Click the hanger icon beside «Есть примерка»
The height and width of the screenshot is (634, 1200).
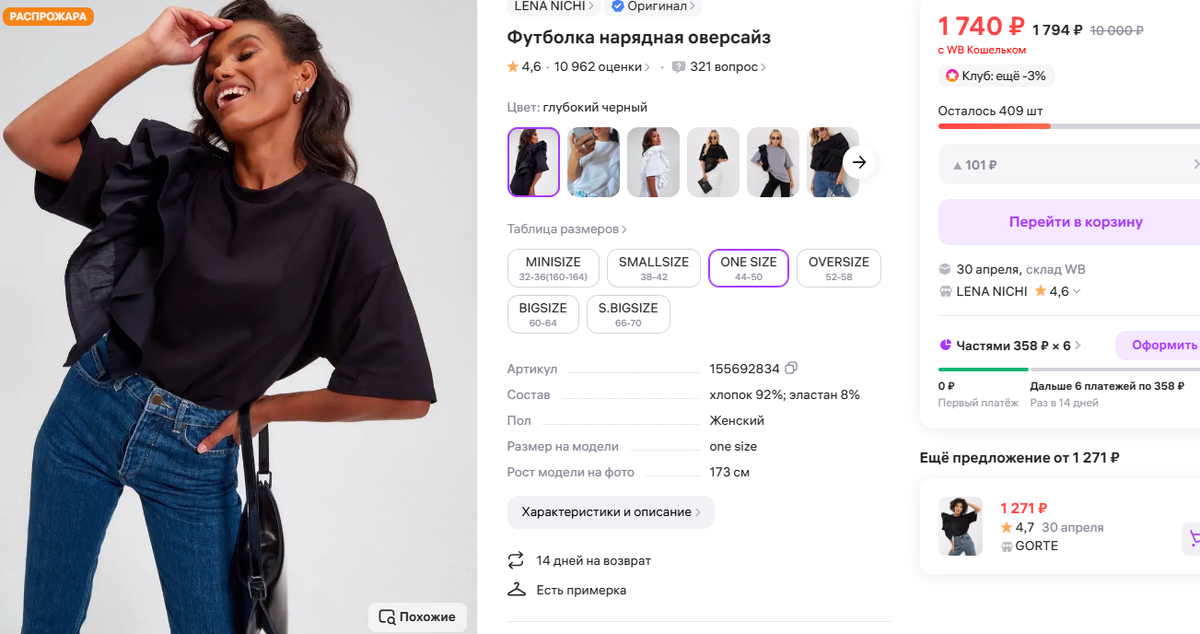pos(514,590)
